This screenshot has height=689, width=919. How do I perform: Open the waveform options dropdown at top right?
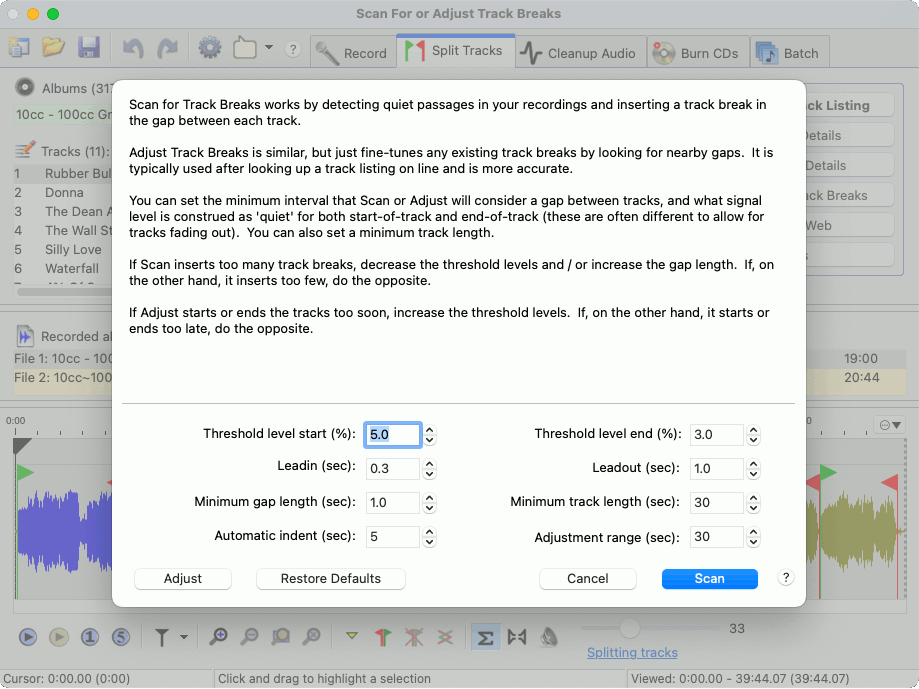pos(889,425)
